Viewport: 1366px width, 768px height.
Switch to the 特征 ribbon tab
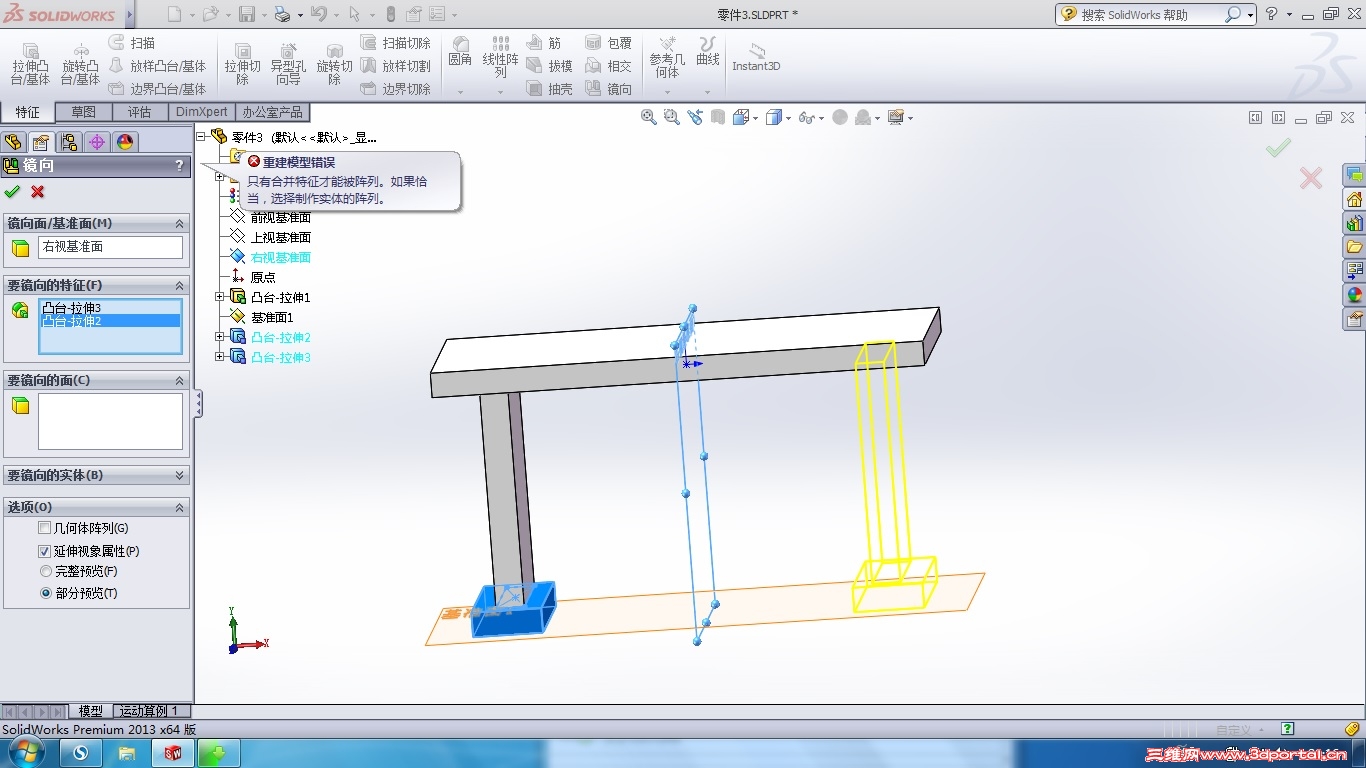point(28,112)
